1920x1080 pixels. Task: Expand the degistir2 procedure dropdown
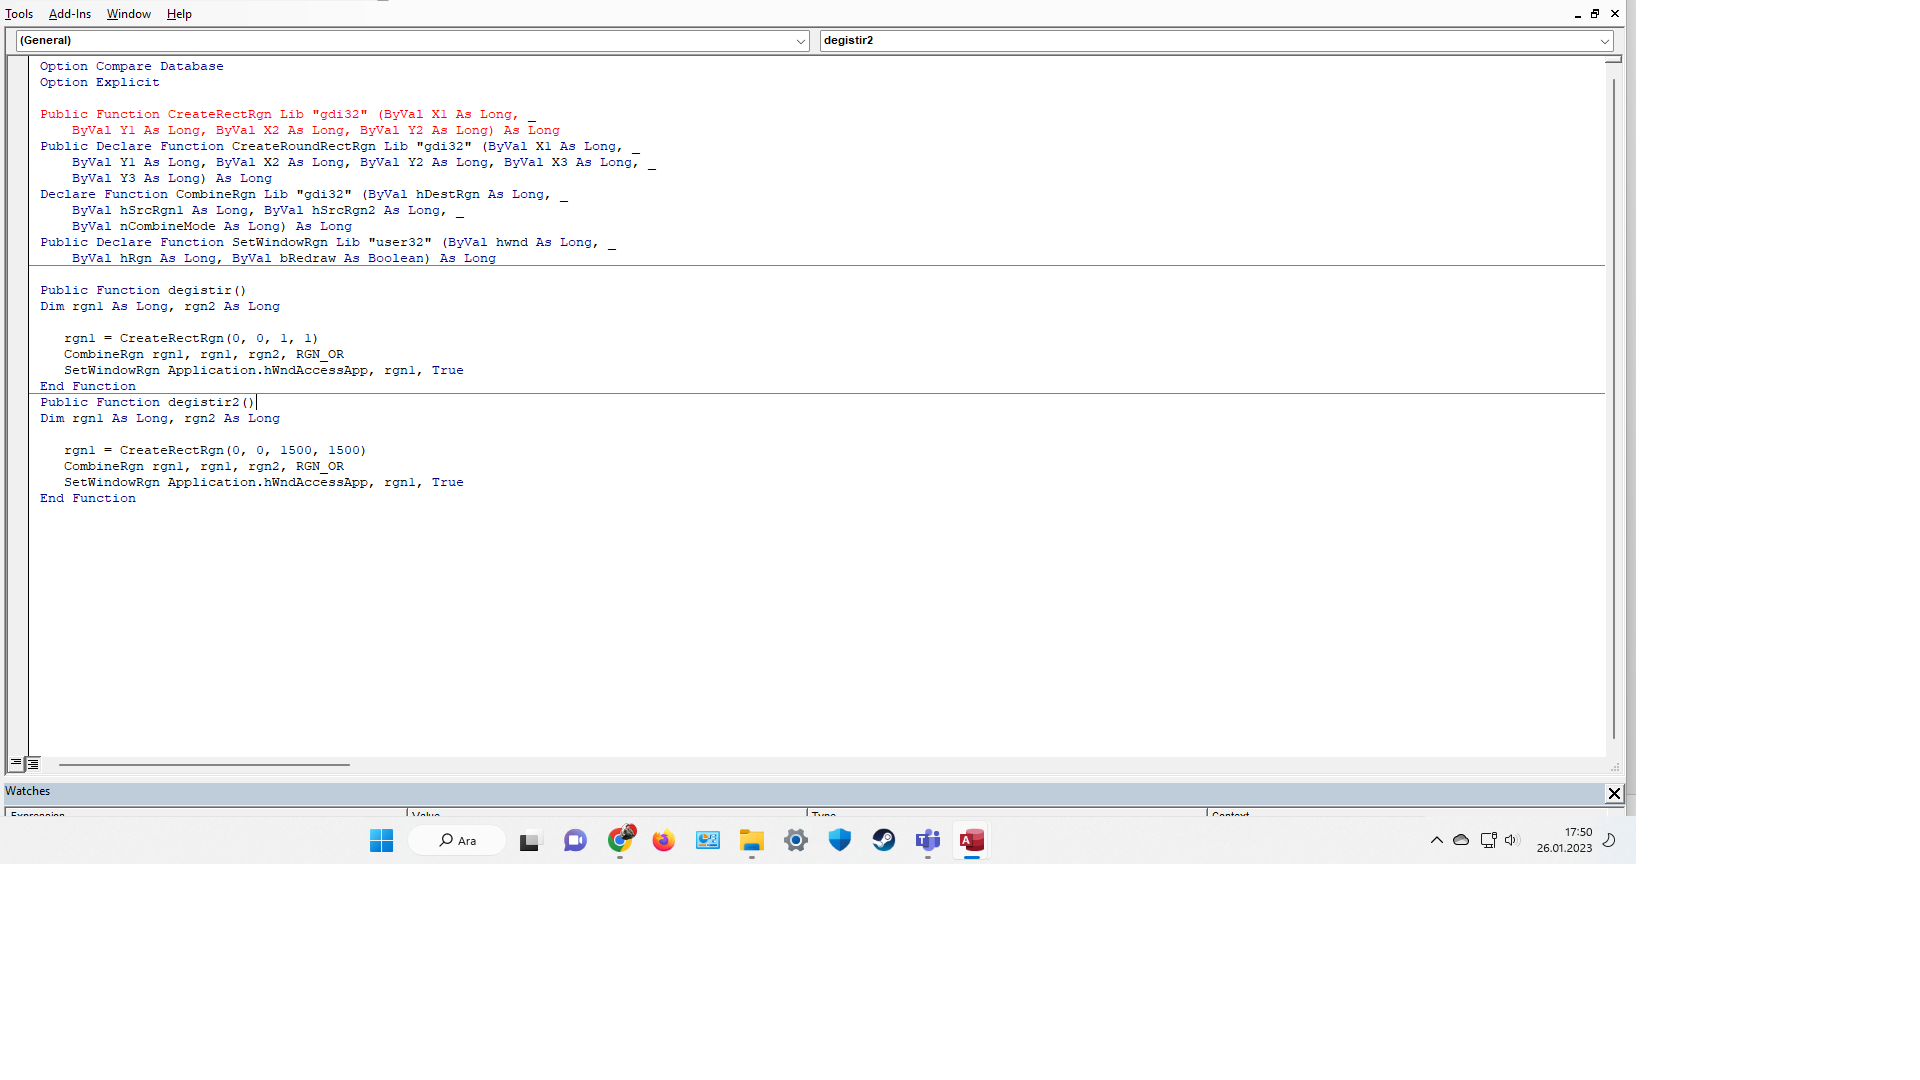(1216, 41)
